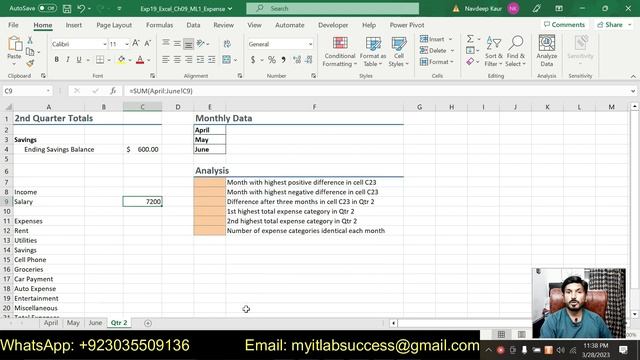Click the Name Box showing C9
The height and width of the screenshot is (360, 640).
click(x=27, y=91)
